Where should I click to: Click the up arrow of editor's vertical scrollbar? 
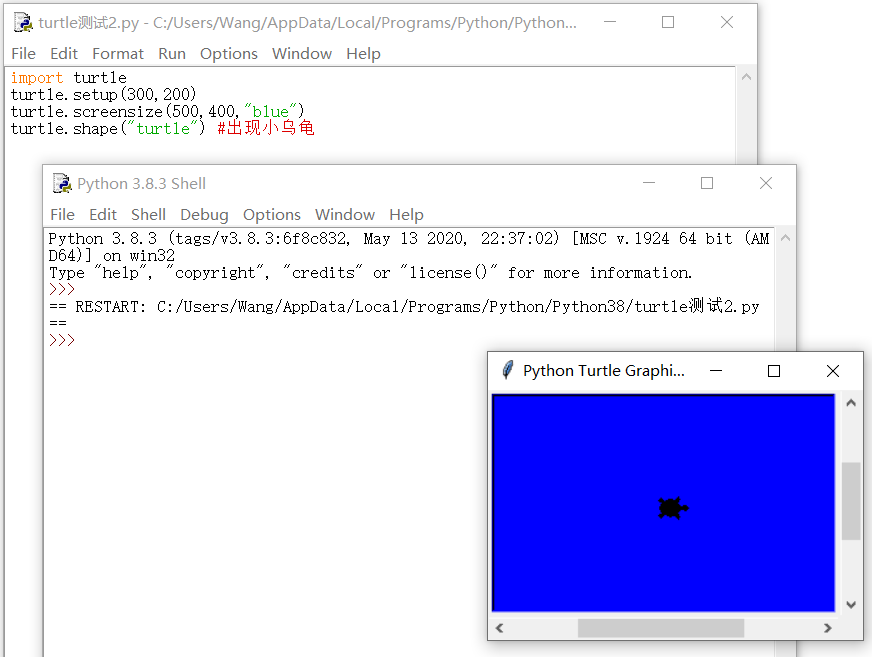pyautogui.click(x=746, y=77)
